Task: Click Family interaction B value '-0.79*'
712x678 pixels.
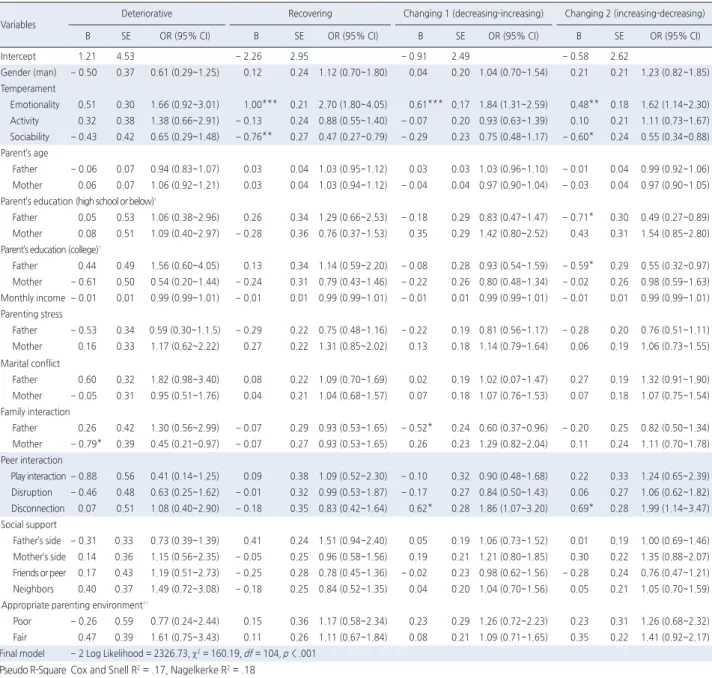Action: (86, 444)
